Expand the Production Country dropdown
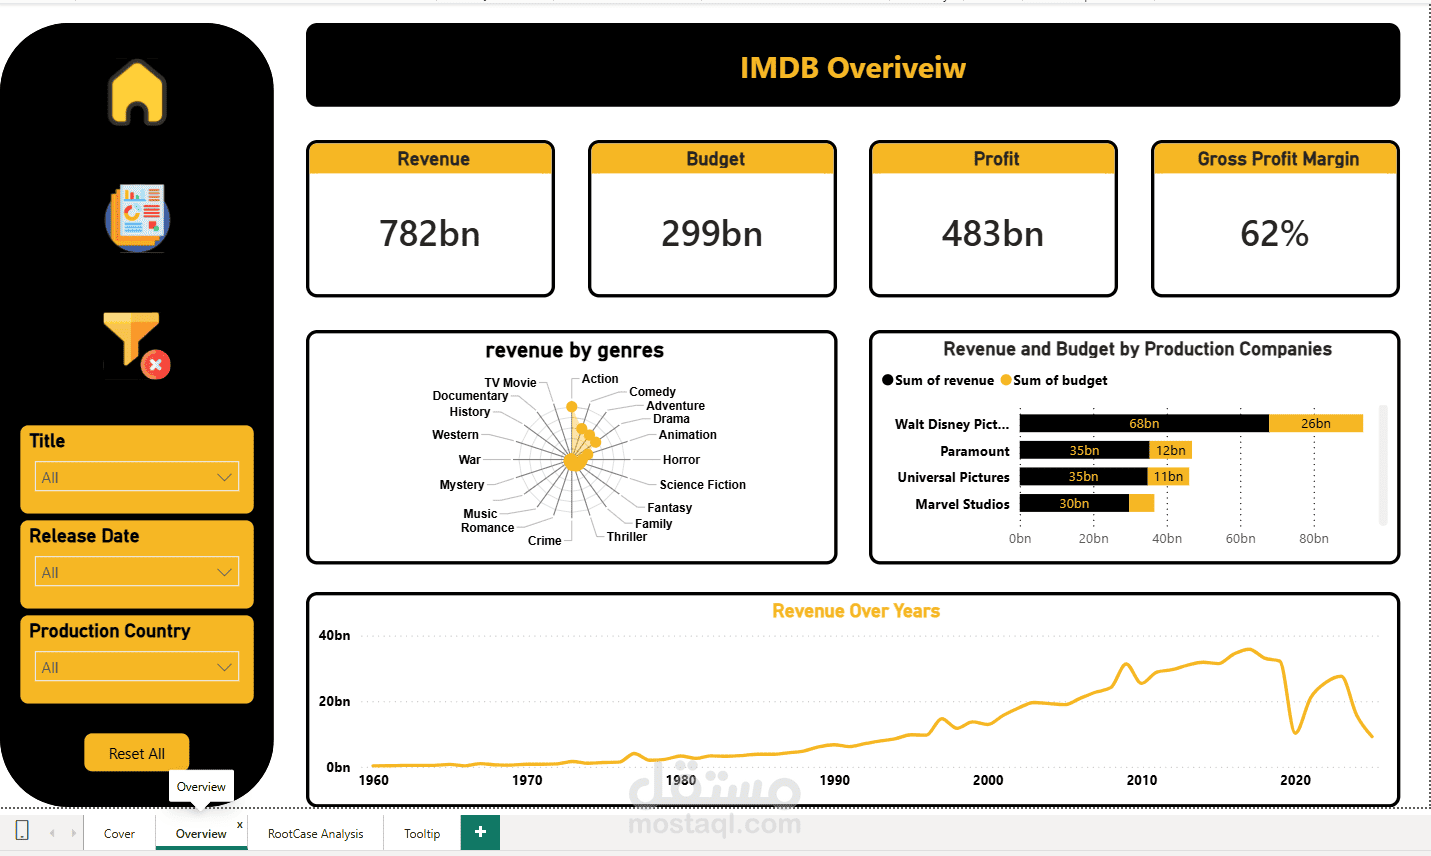 [x=137, y=667]
